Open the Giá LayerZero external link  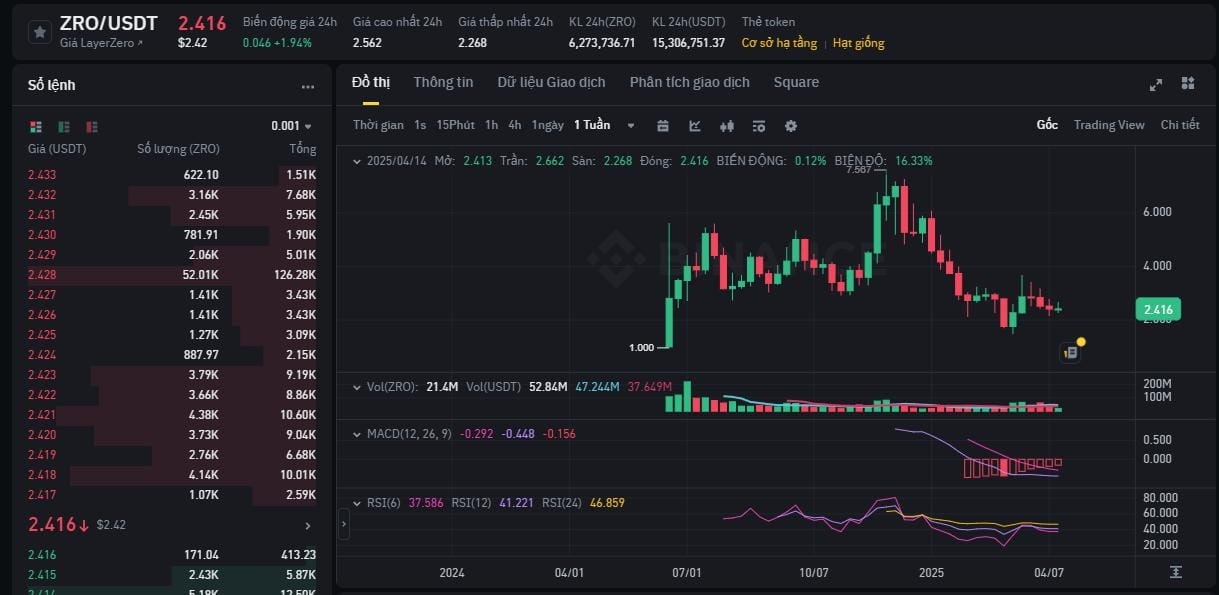click(101, 43)
